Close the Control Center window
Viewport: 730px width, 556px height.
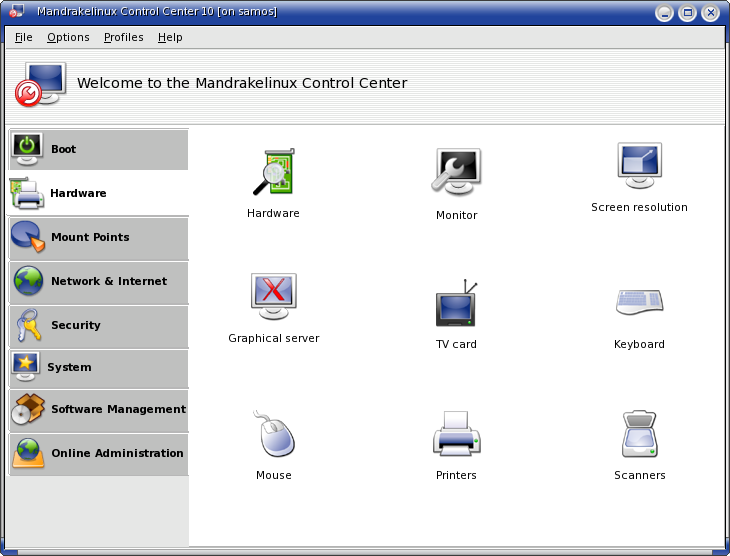(x=710, y=13)
